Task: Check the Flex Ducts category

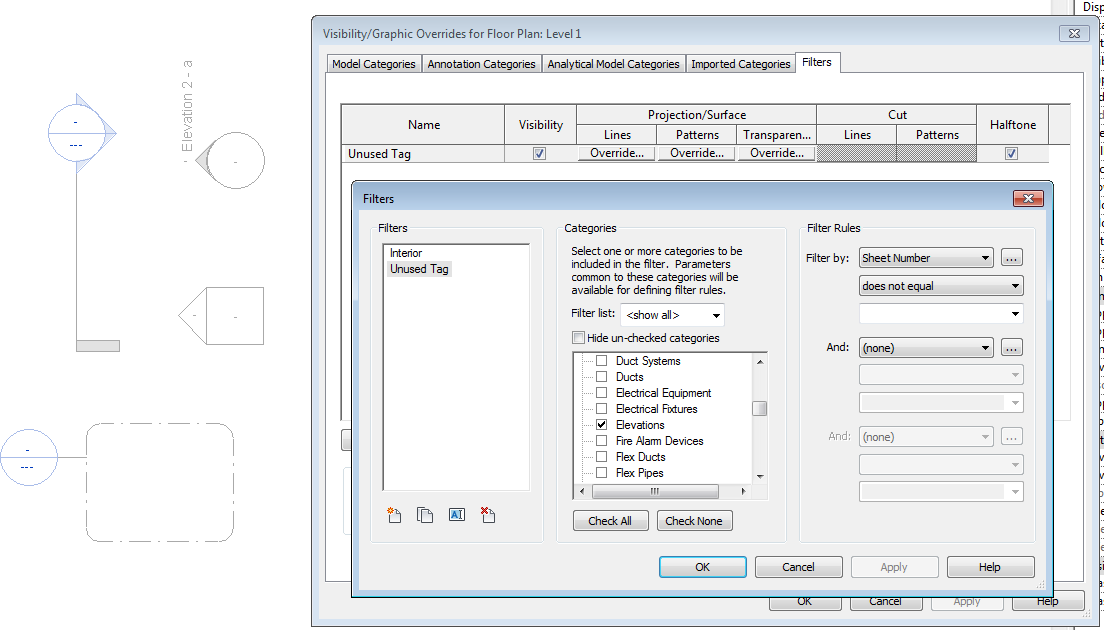Action: click(601, 457)
